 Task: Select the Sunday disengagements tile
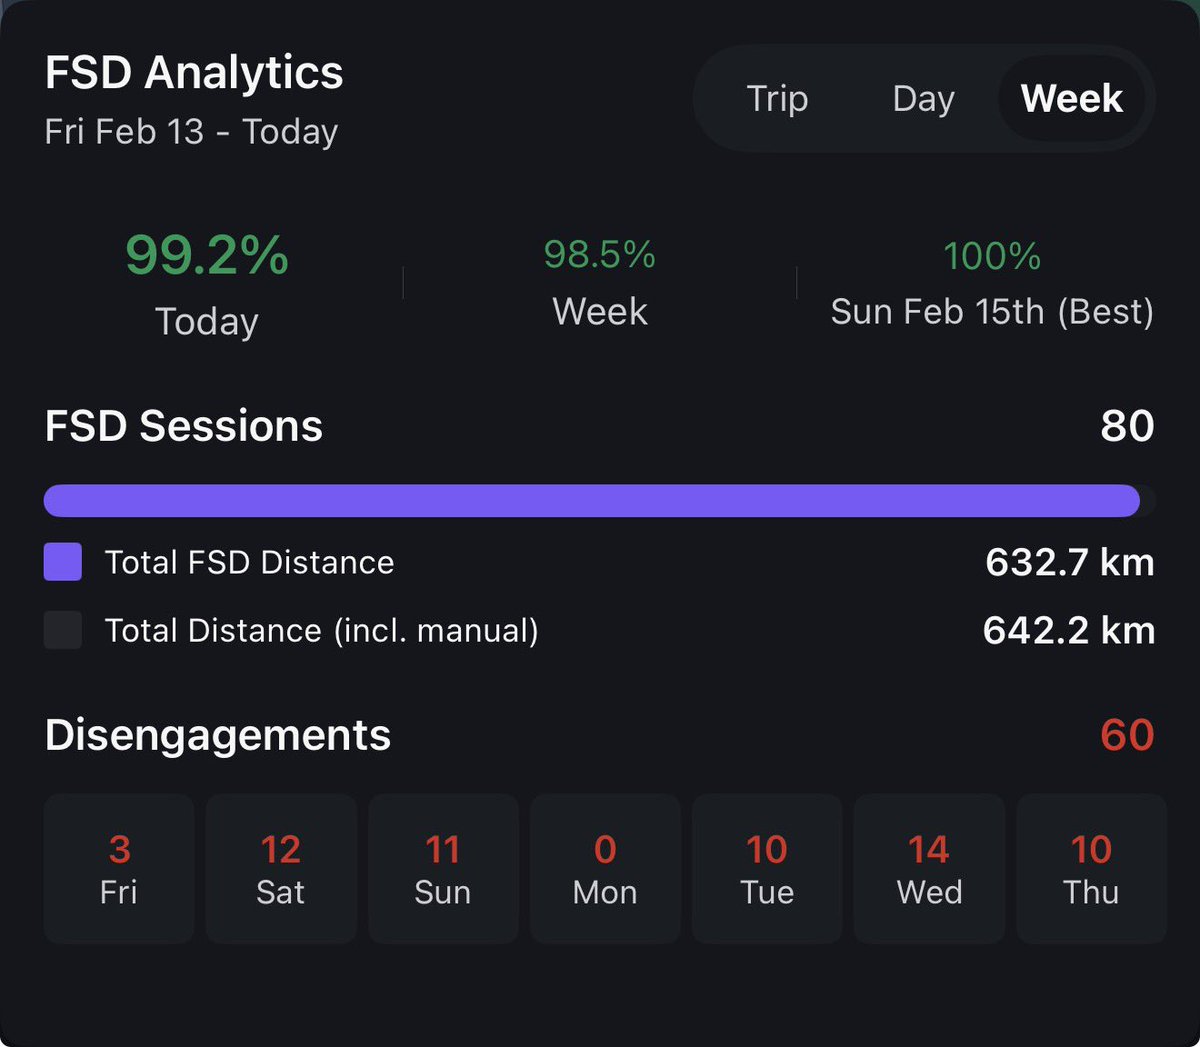(x=443, y=868)
